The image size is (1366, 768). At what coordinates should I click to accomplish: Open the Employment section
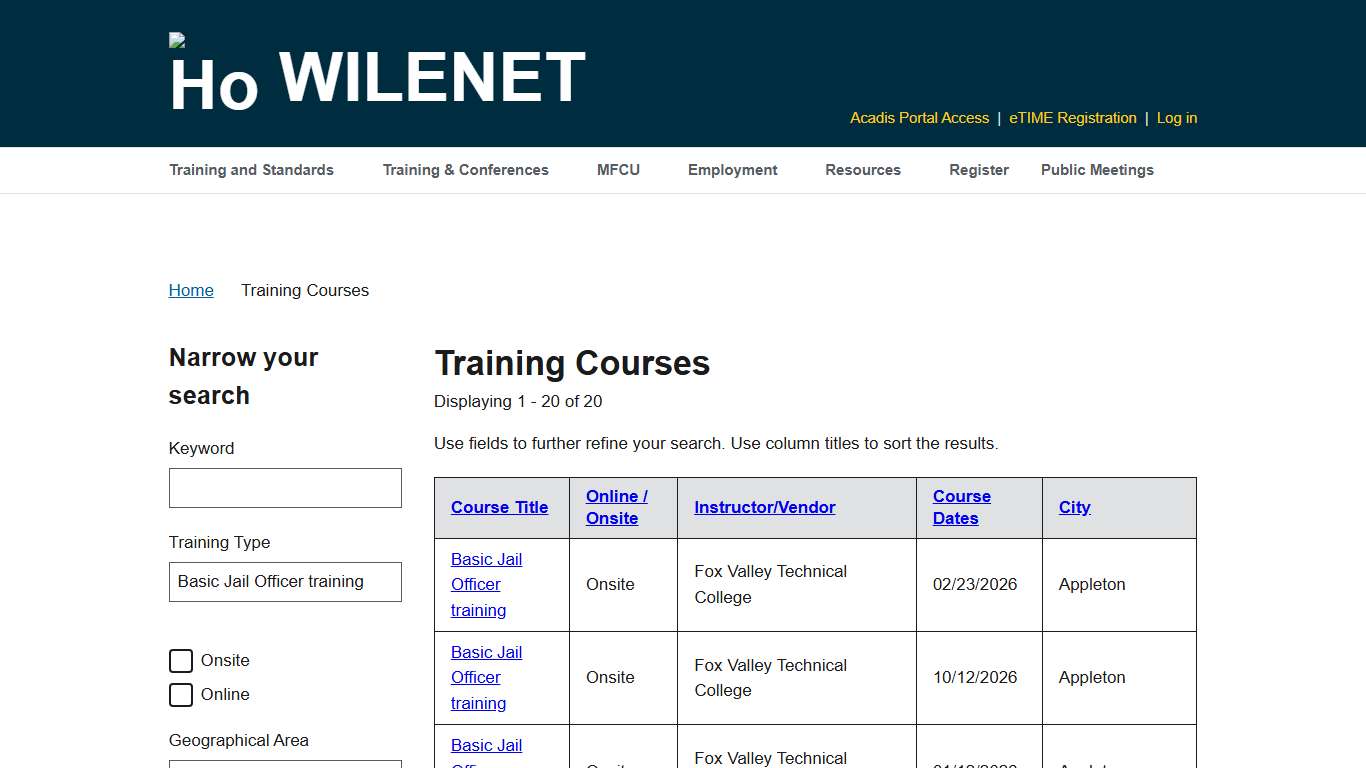pos(732,170)
